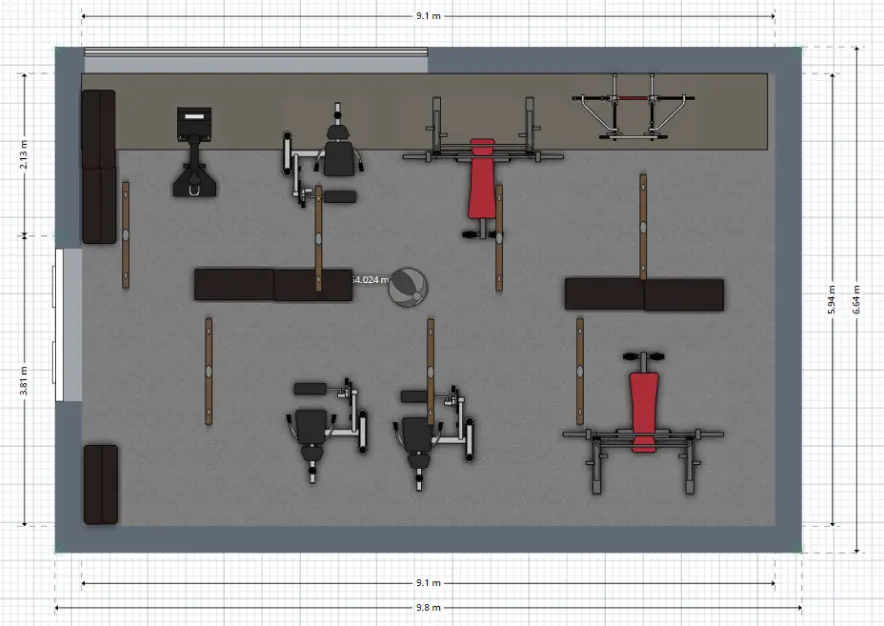
Task: Select the wooden beam nearest the left wall
Action: pos(126,236)
